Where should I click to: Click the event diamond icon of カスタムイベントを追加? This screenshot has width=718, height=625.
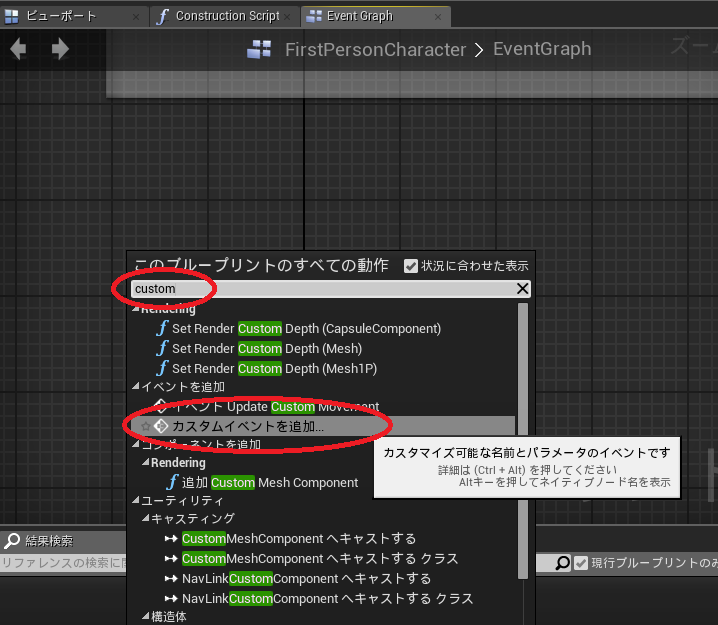click(x=161, y=426)
